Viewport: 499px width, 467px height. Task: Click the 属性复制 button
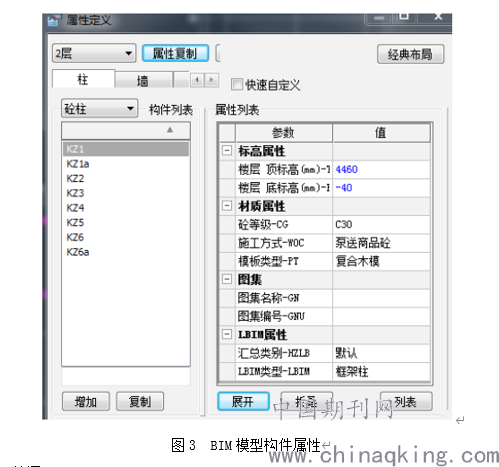click(175, 53)
